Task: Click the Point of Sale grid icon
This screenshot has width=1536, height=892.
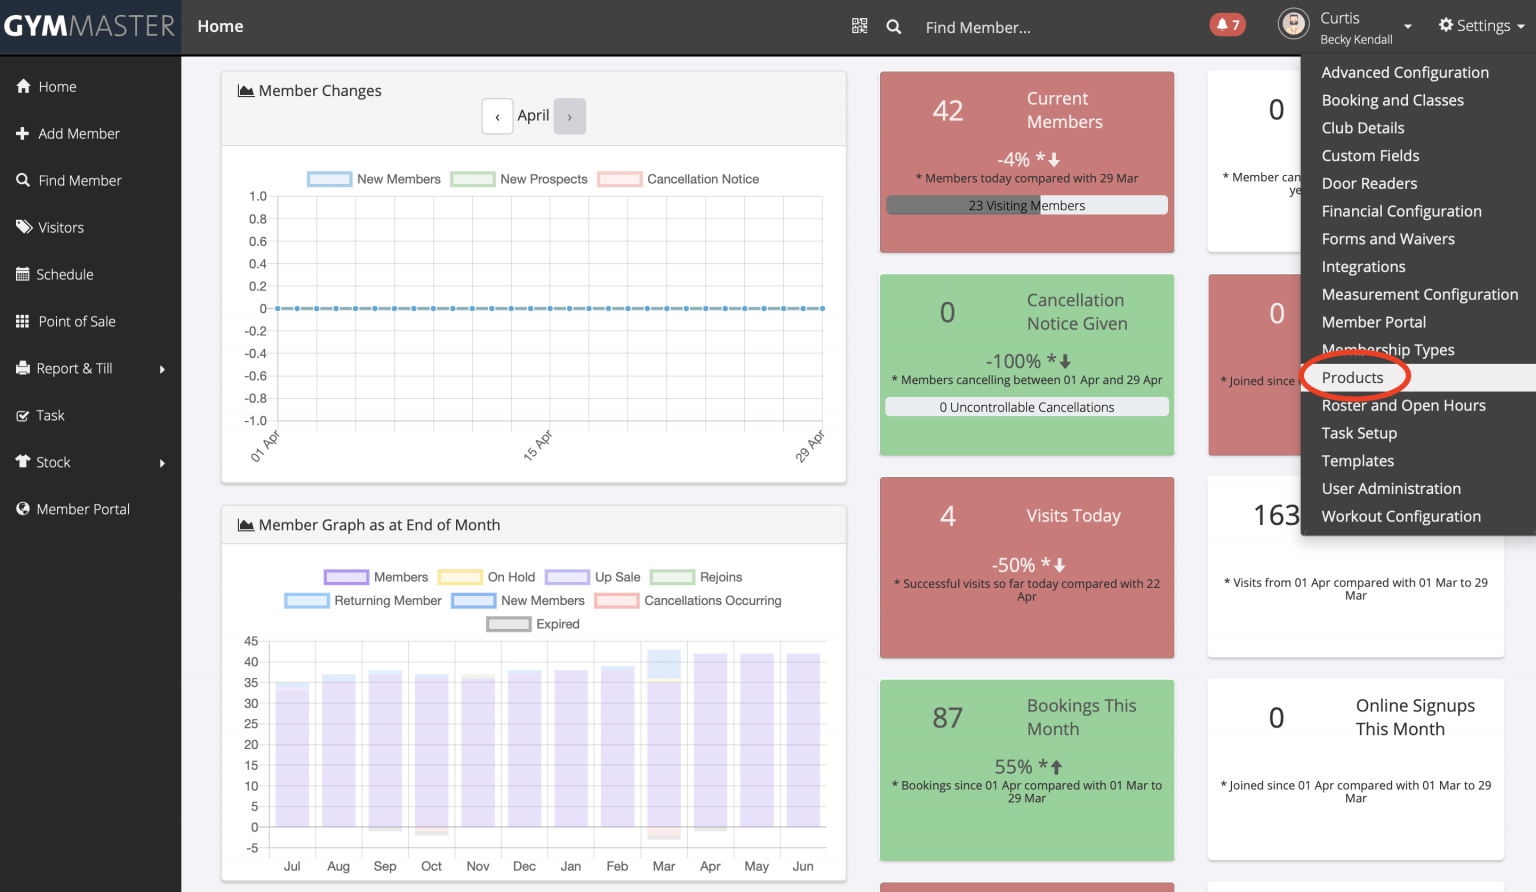Action: (x=23, y=321)
